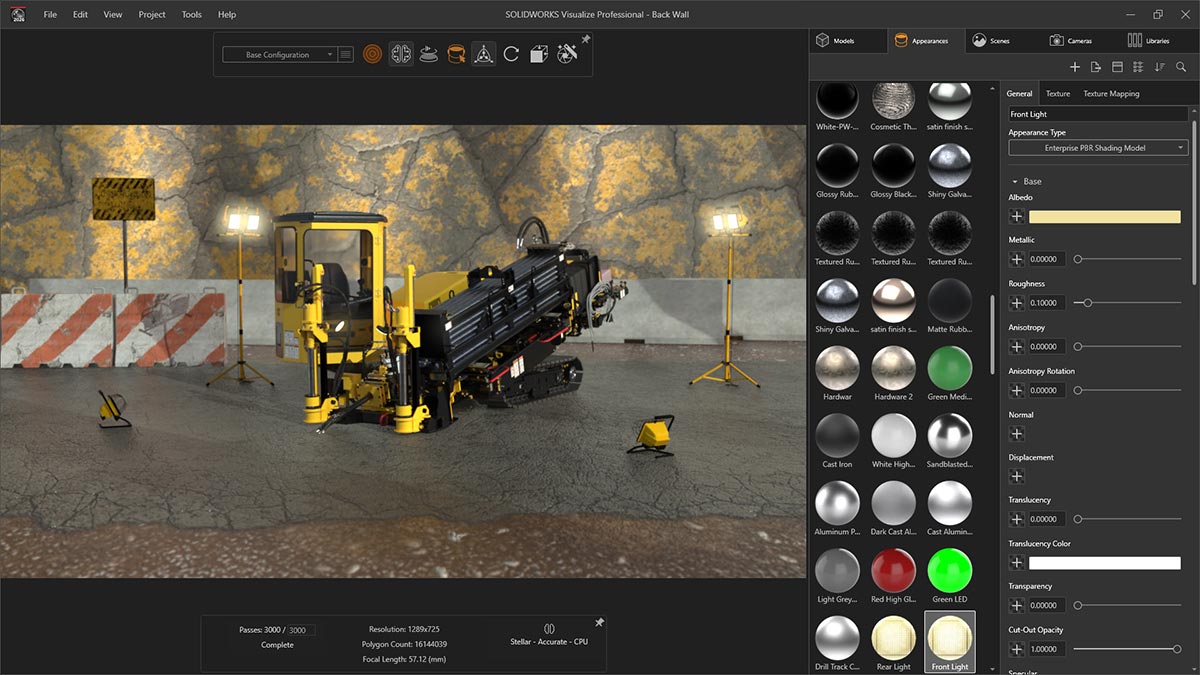Toggle the pause render icon
This screenshot has width=1200, height=675.
(548, 629)
